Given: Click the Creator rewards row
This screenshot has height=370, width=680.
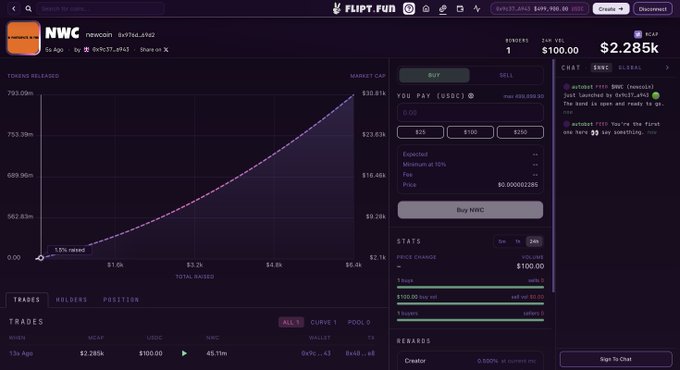Looking at the screenshot, I should 470,360.
